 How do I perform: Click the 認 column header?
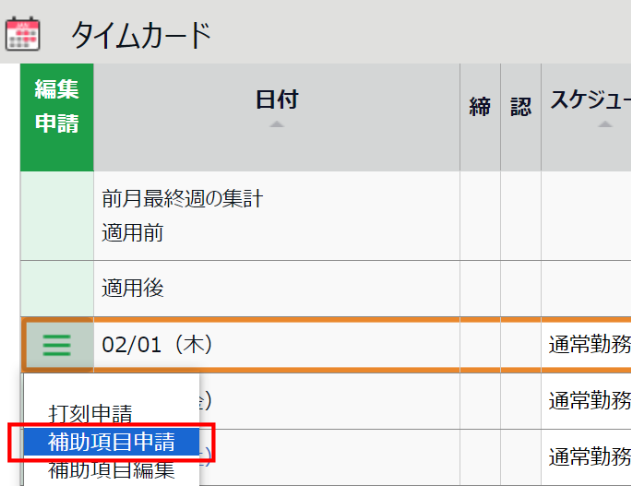click(521, 107)
